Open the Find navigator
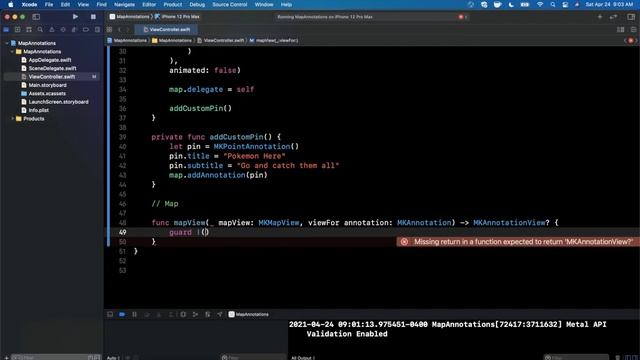The image size is (640, 360). [x=40, y=29]
